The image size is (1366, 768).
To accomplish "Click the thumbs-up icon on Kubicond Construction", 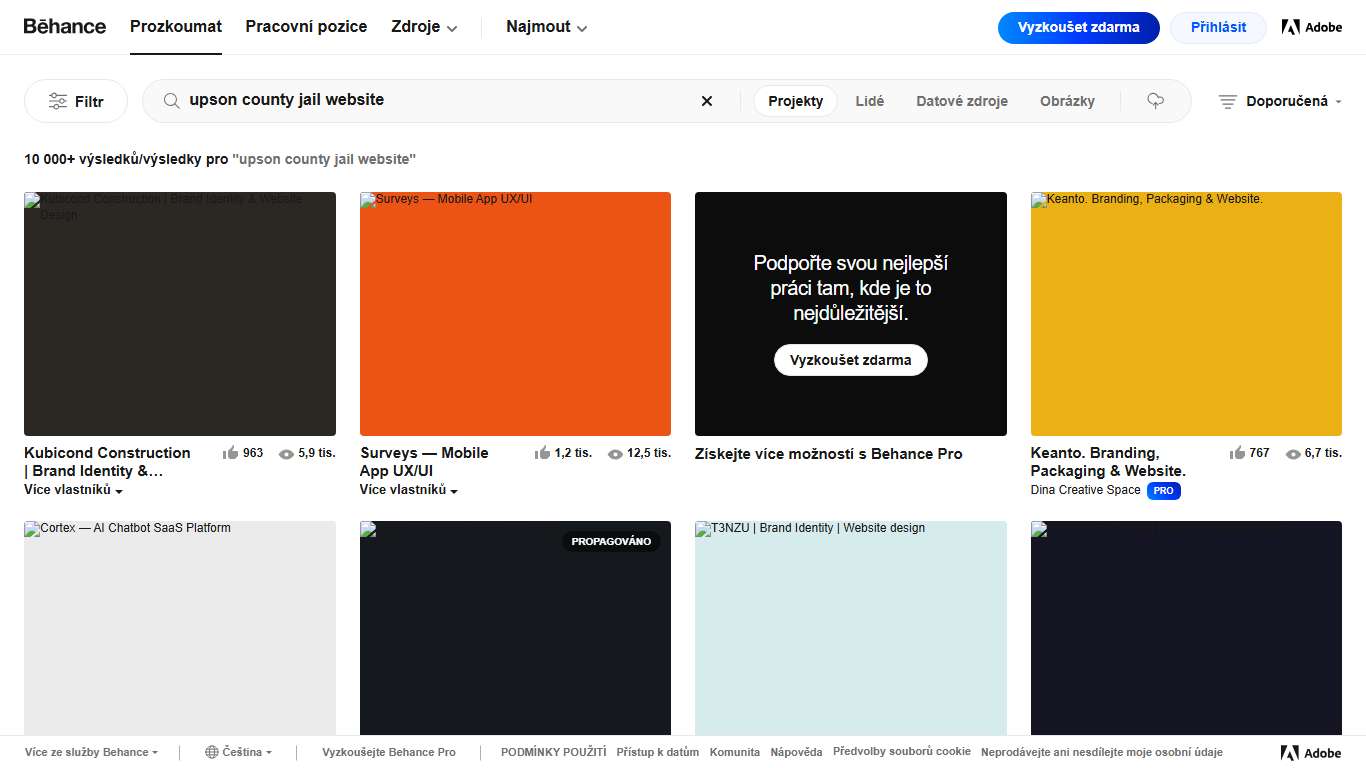I will [231, 452].
